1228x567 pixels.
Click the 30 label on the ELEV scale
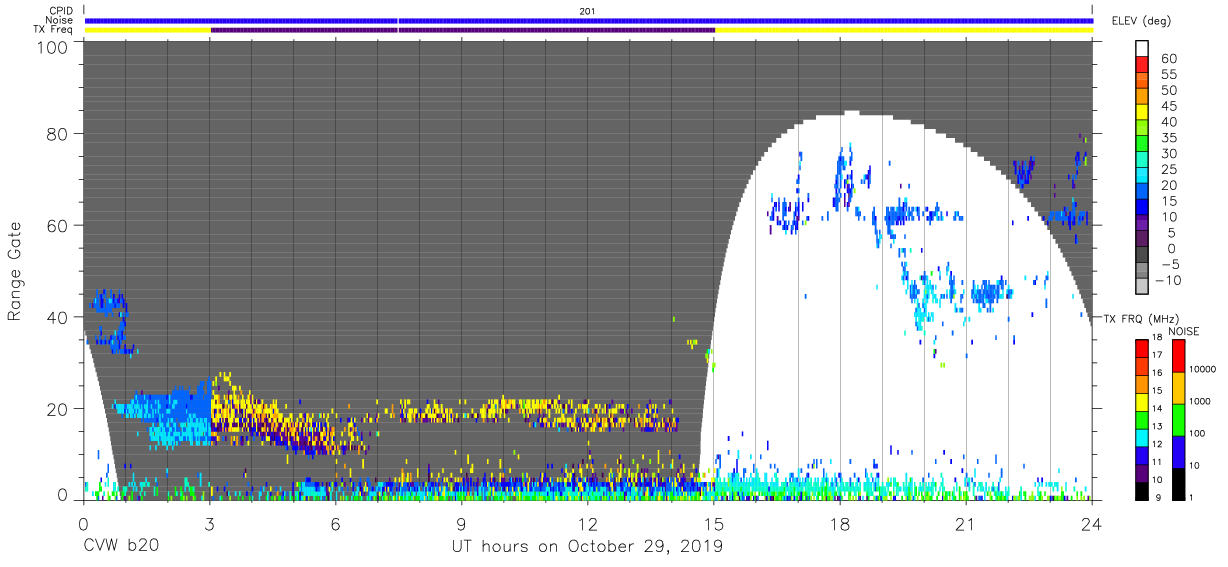click(x=1168, y=153)
